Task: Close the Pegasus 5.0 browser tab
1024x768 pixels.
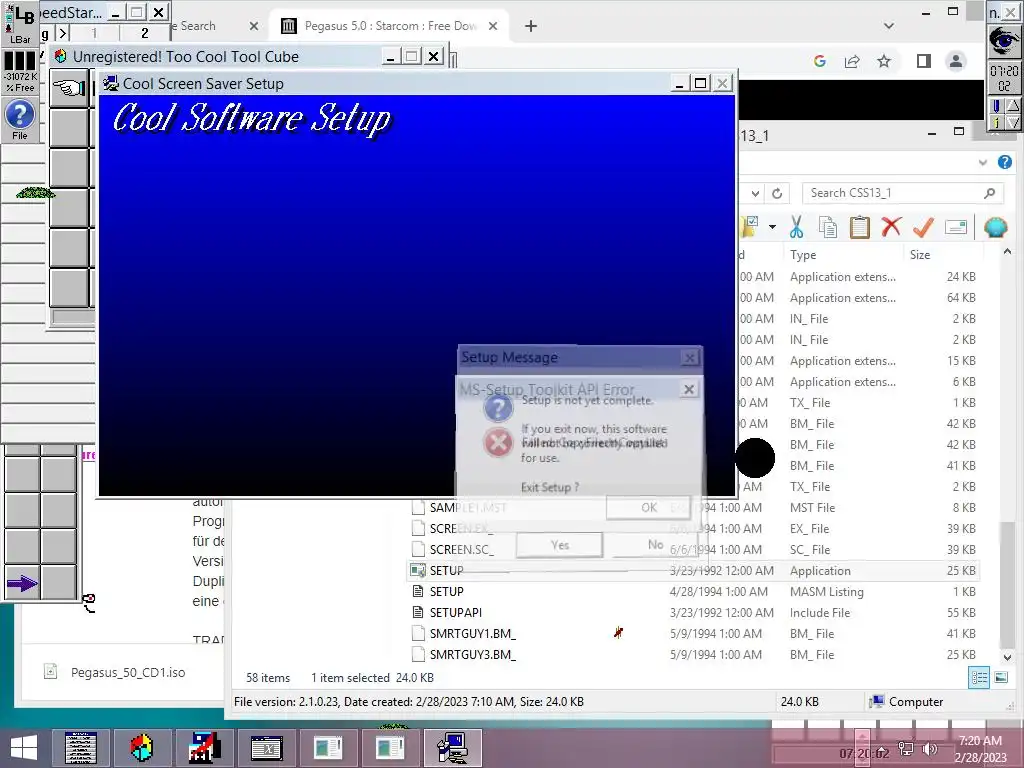Action: coord(493,26)
